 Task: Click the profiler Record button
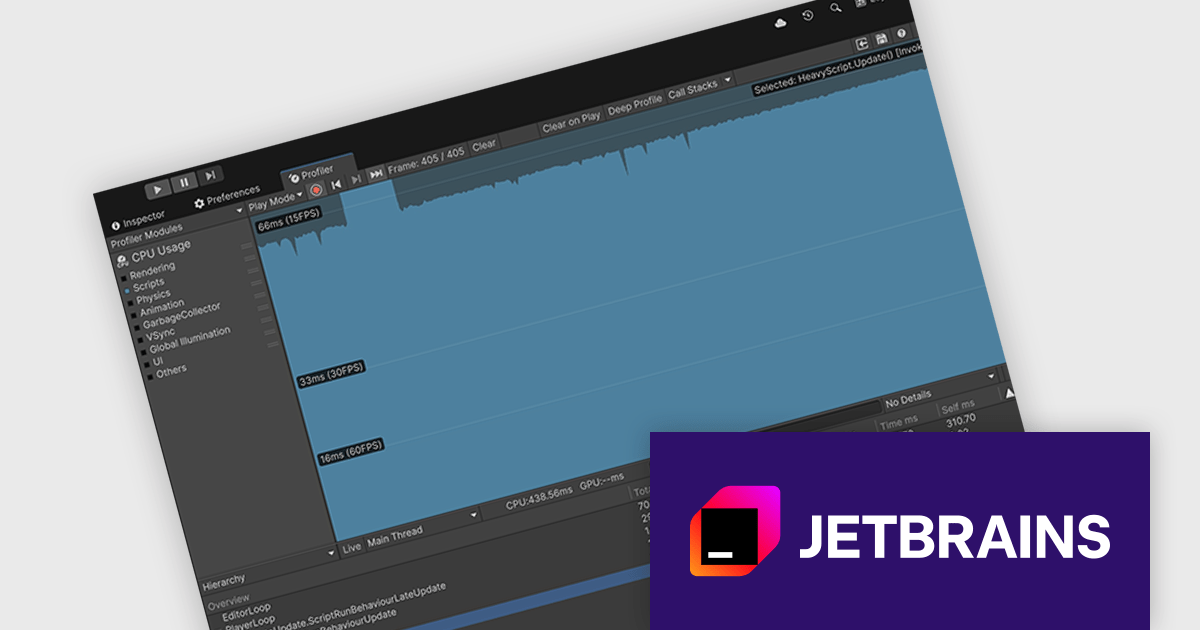coord(316,190)
